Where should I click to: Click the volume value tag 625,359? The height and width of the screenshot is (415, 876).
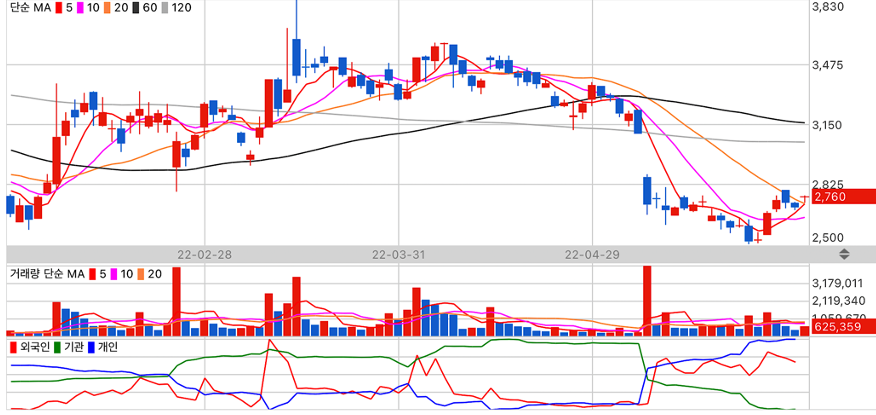pos(843,327)
